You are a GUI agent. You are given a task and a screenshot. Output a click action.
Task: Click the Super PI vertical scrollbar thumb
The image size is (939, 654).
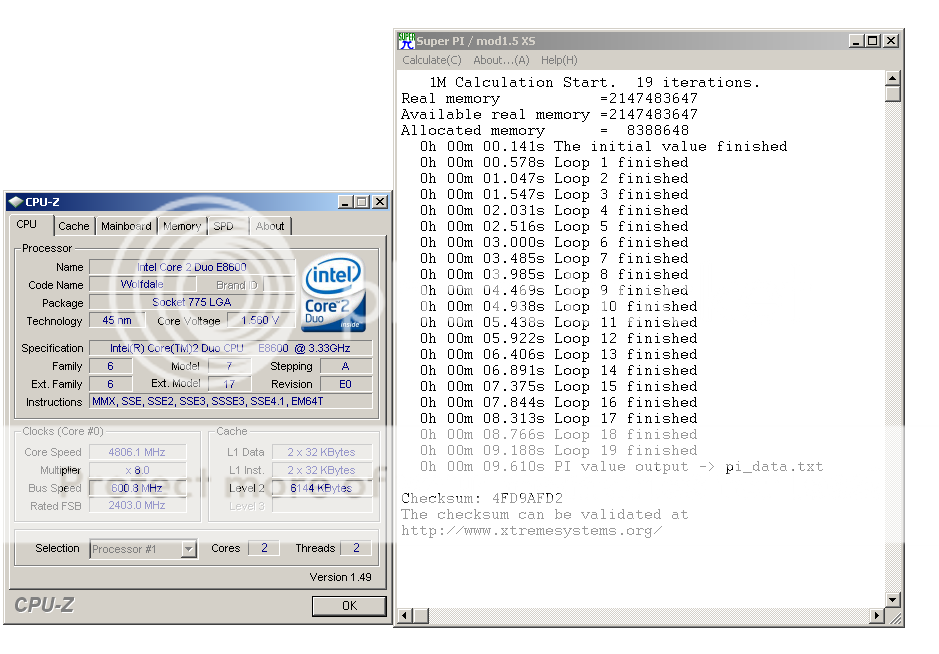click(892, 93)
